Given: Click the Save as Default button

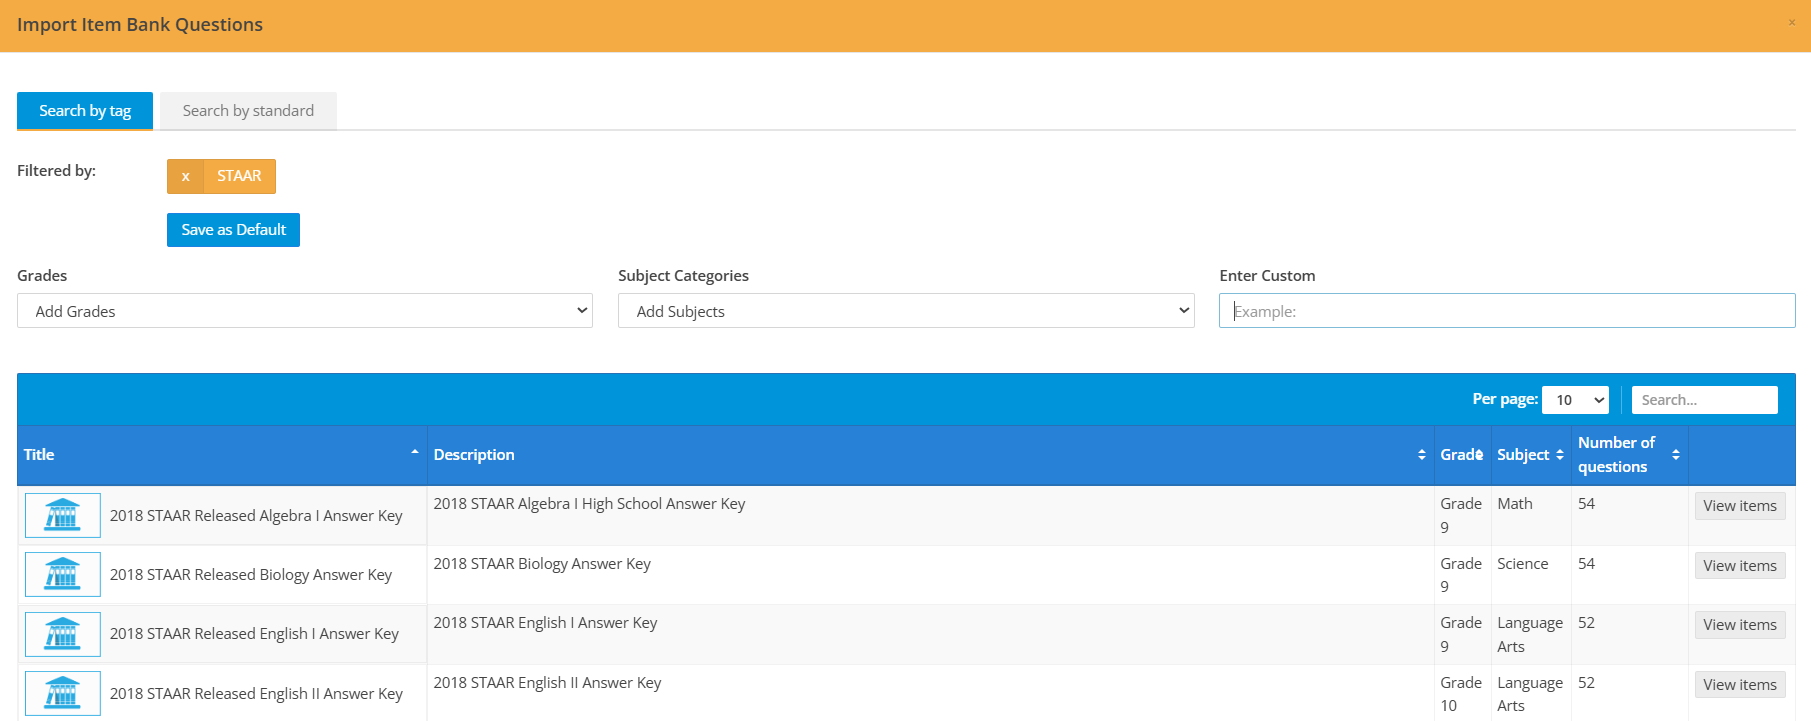Looking at the screenshot, I should [x=233, y=230].
